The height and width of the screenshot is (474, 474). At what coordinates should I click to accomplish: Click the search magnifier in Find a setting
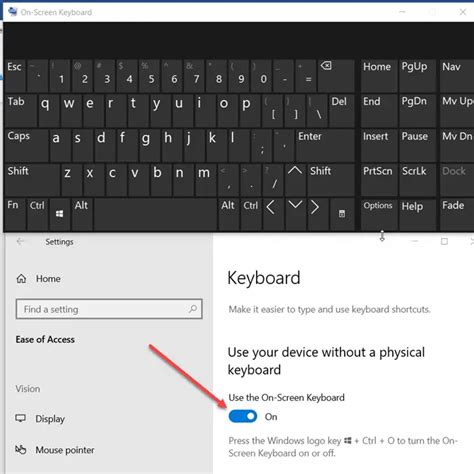193,309
